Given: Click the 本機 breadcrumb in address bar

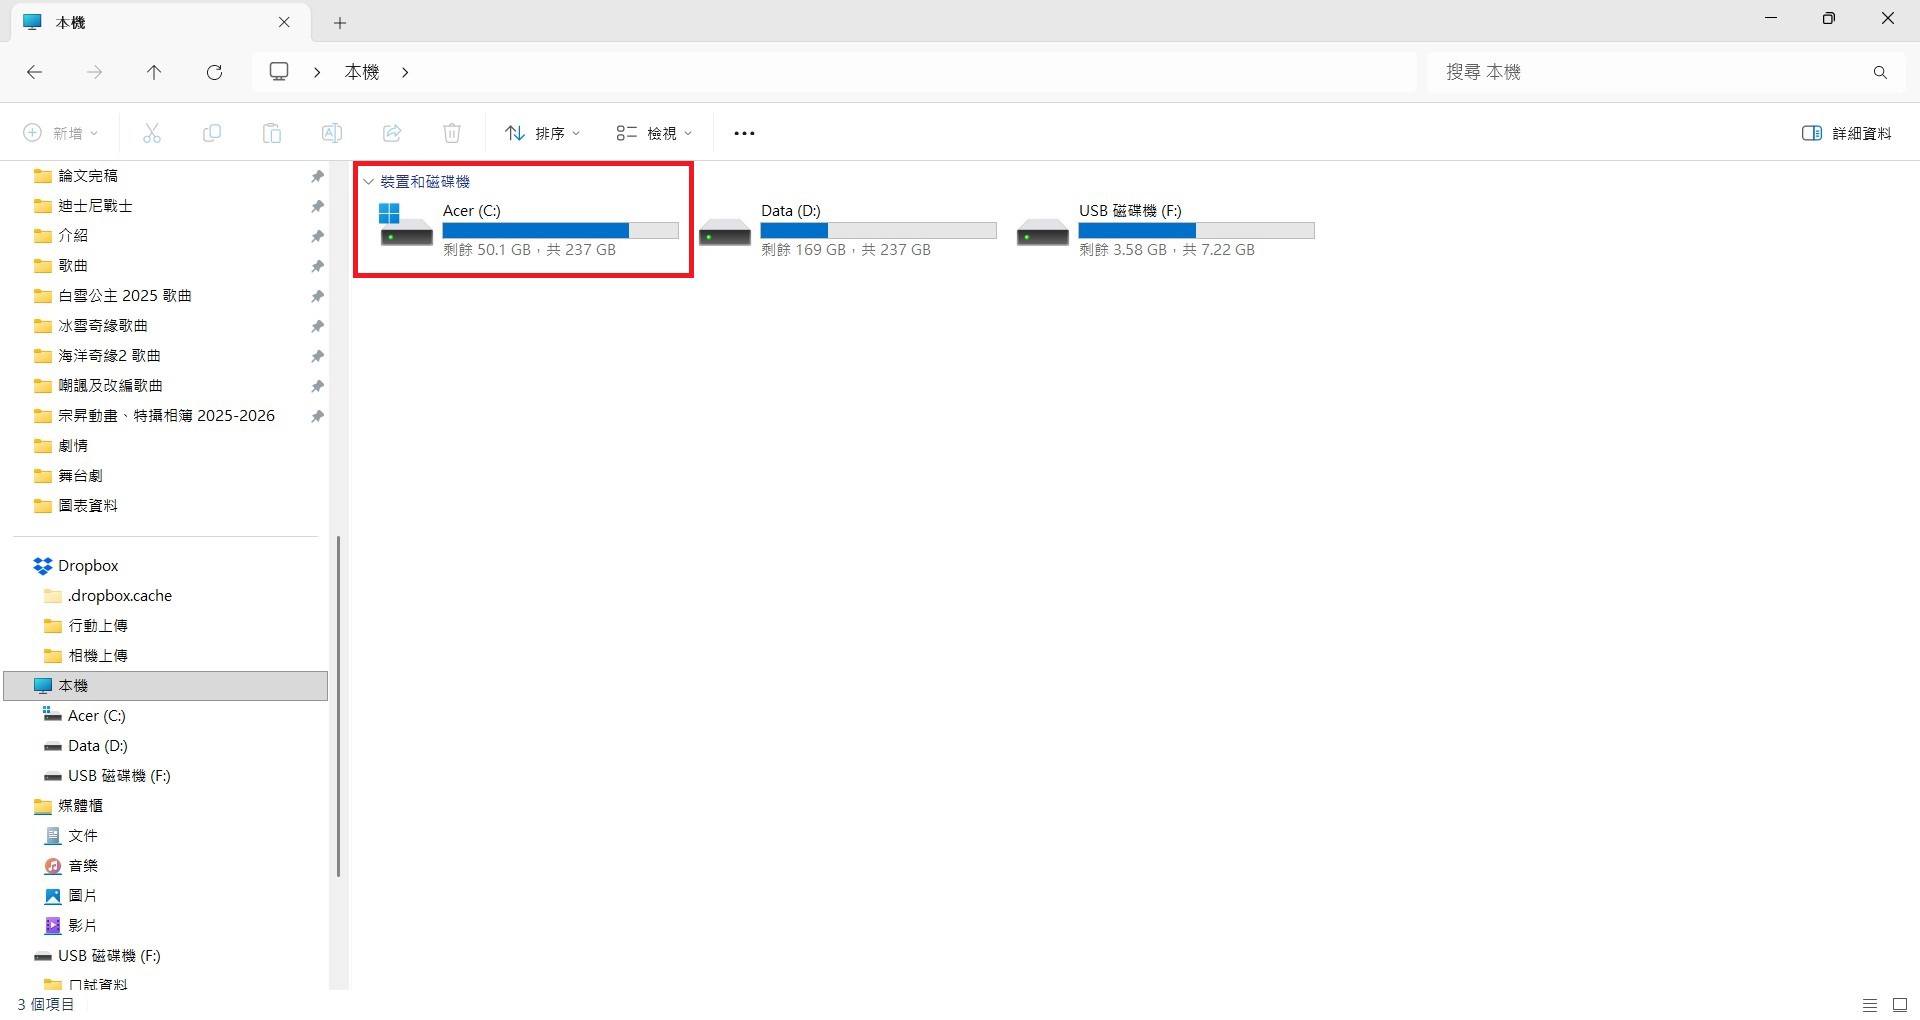Looking at the screenshot, I should [362, 72].
